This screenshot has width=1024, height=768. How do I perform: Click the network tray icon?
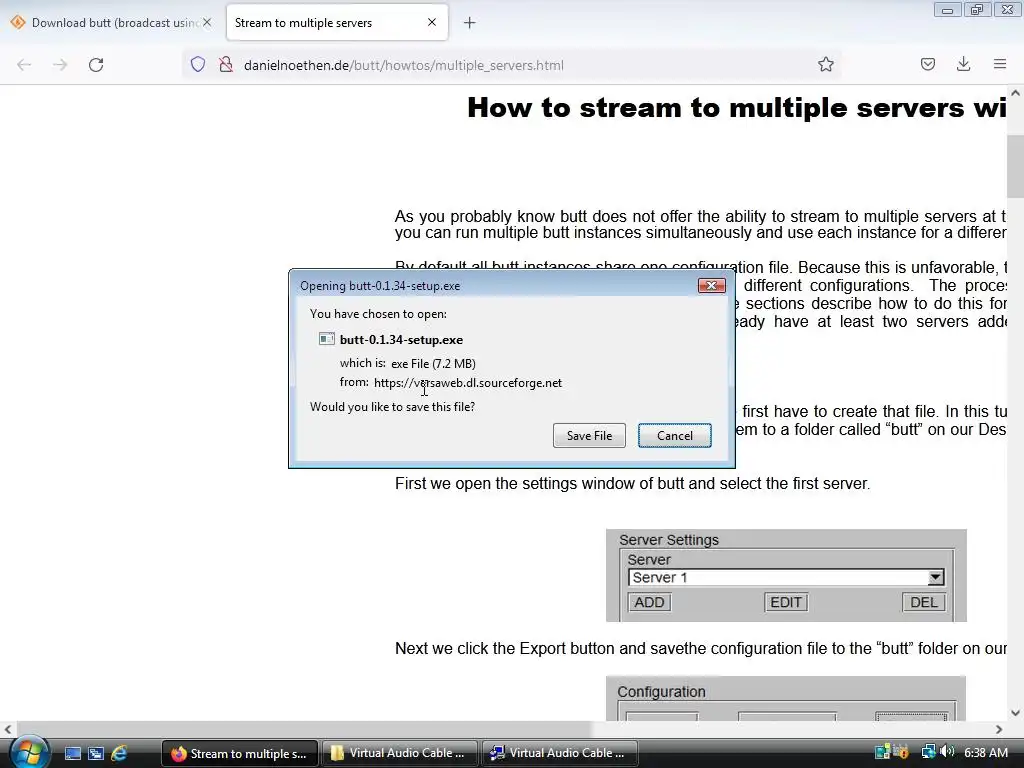(928, 752)
